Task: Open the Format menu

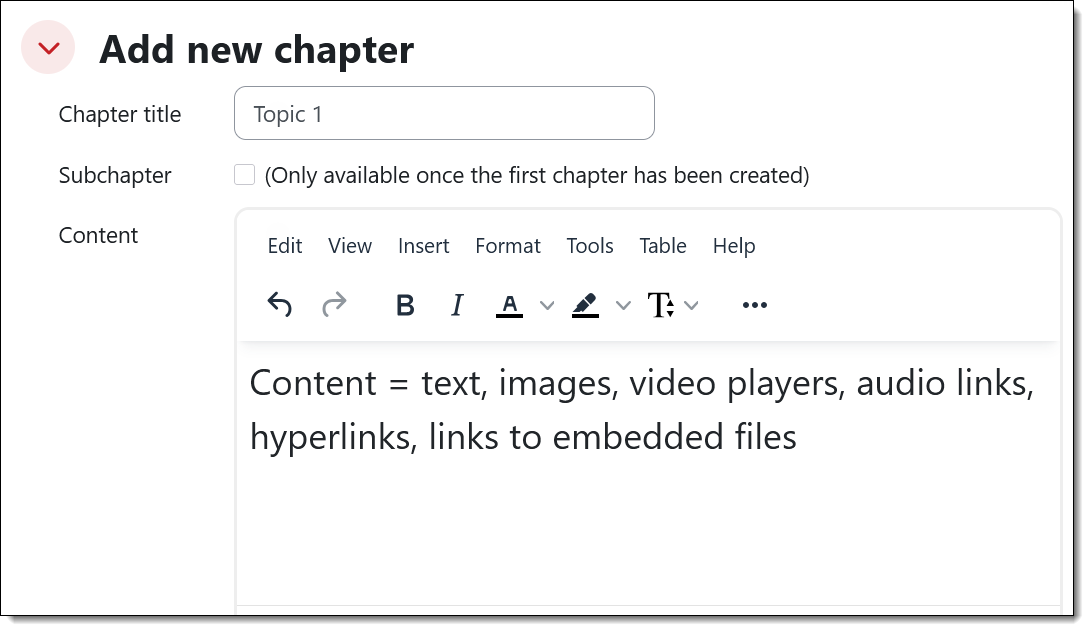Action: point(508,246)
